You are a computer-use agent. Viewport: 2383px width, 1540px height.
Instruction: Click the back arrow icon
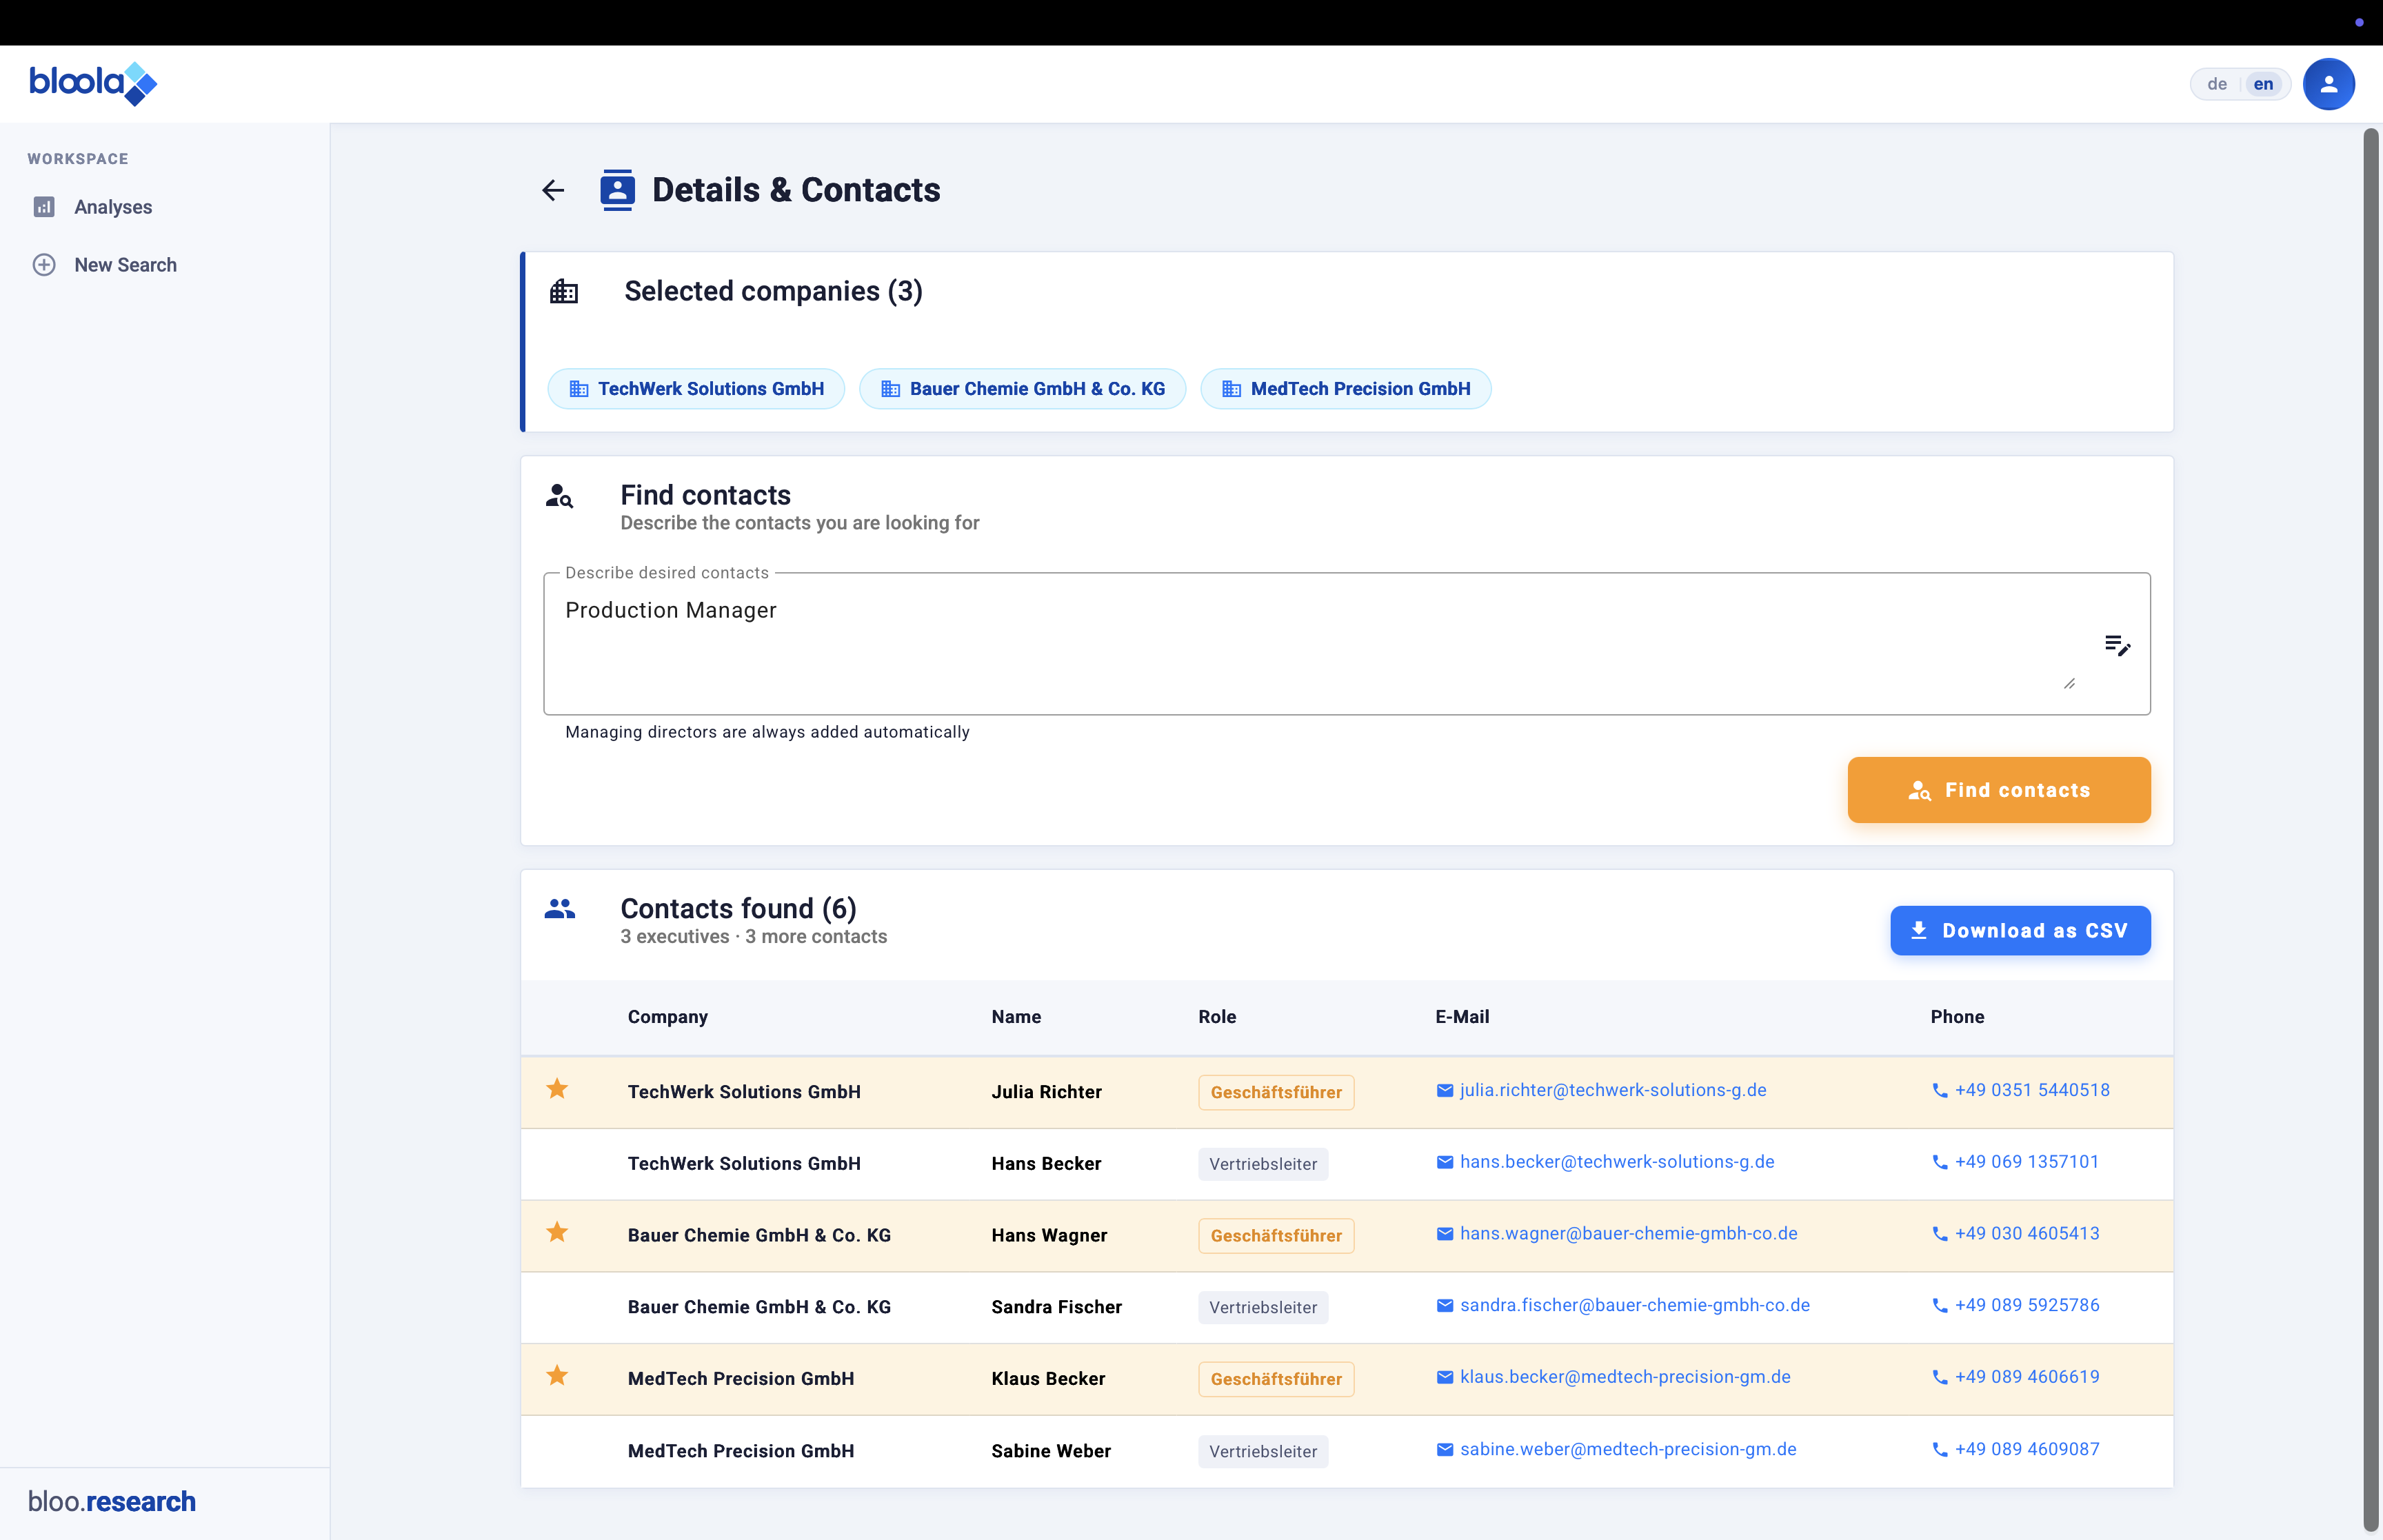point(553,190)
